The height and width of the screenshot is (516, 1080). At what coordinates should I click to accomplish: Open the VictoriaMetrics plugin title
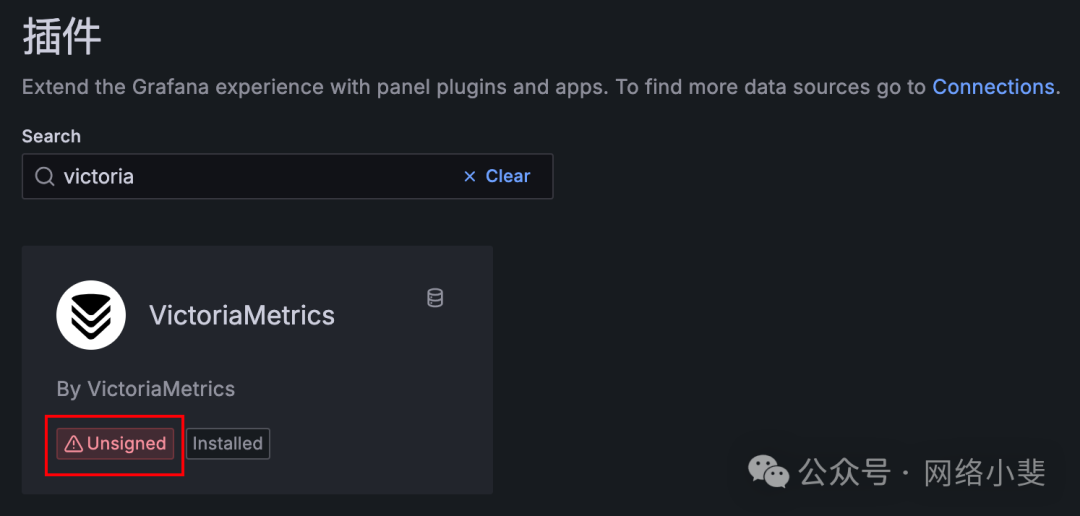[242, 315]
